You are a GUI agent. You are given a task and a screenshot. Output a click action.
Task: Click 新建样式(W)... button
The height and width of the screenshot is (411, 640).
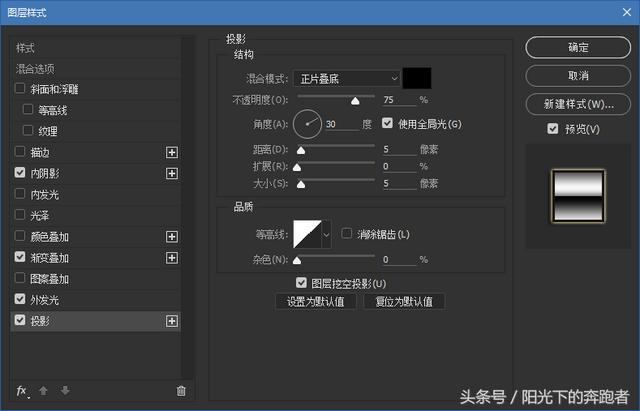point(578,104)
